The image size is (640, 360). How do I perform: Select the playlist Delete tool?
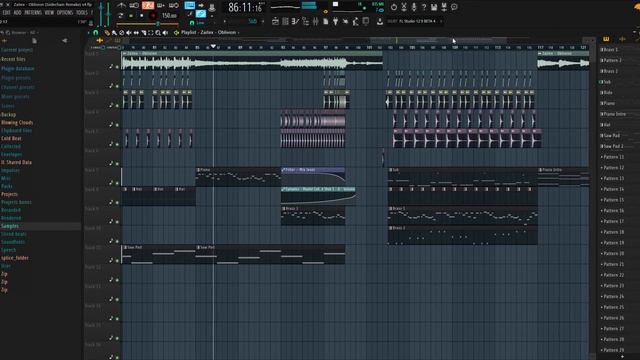tap(121, 33)
